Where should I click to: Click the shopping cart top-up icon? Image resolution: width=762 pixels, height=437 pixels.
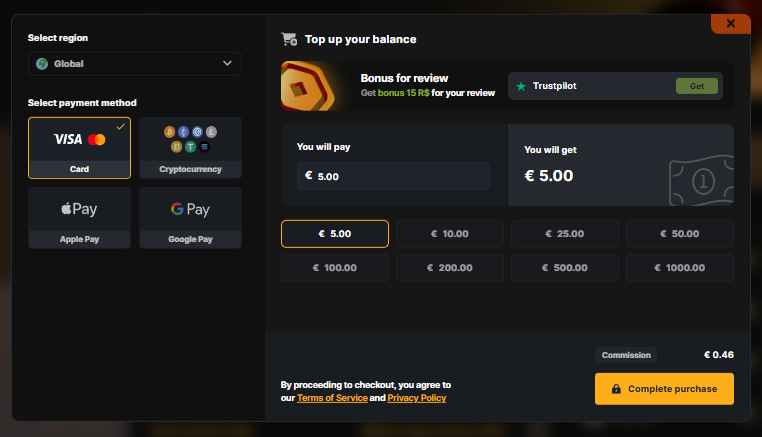tap(290, 40)
